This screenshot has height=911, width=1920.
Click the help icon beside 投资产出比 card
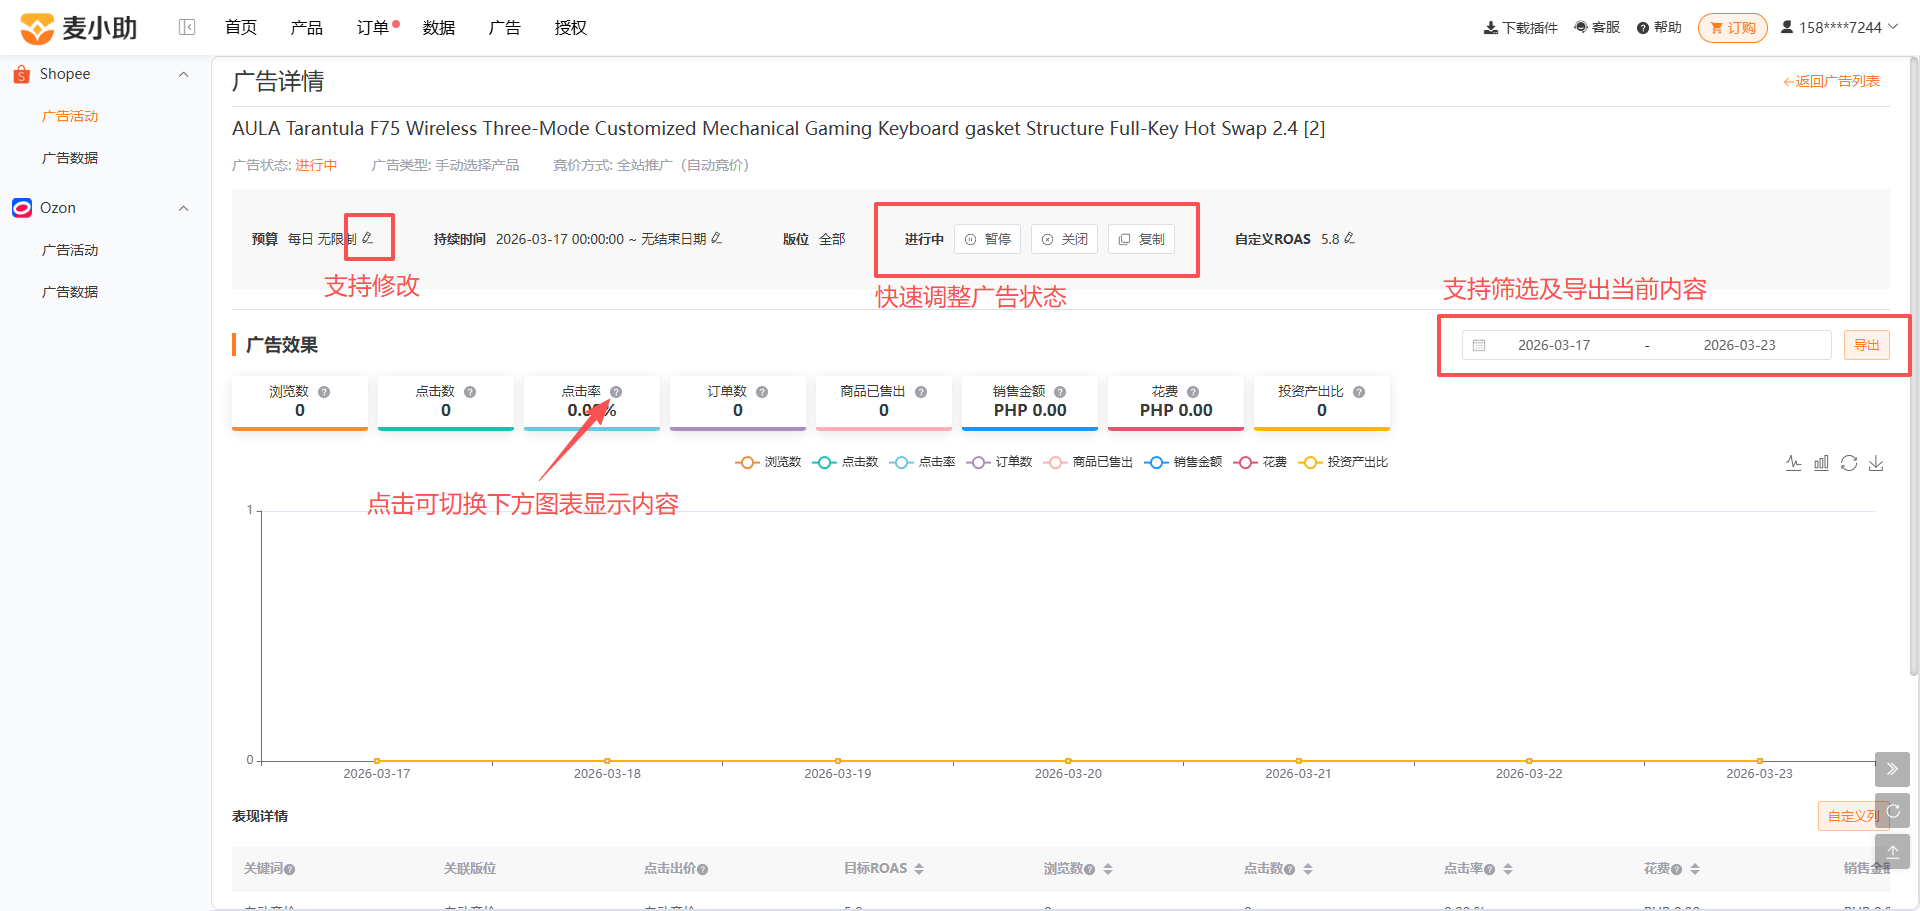click(1359, 392)
